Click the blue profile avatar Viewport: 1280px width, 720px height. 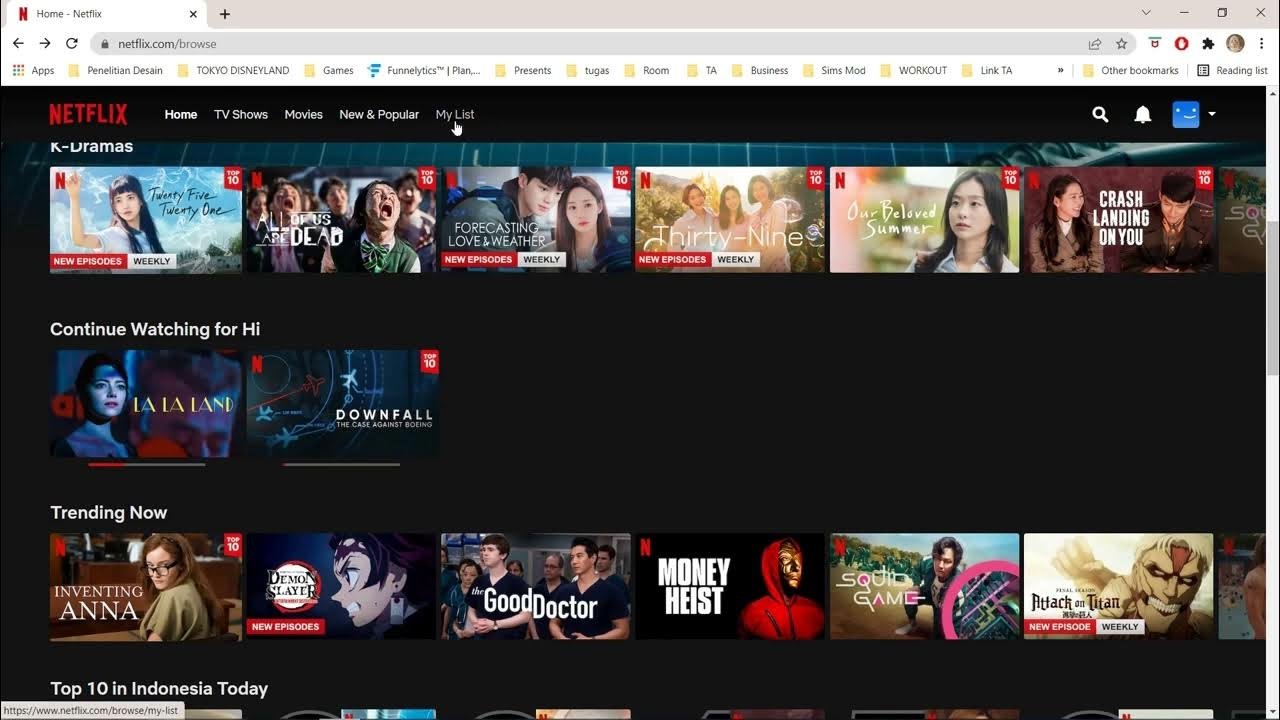coord(1185,114)
